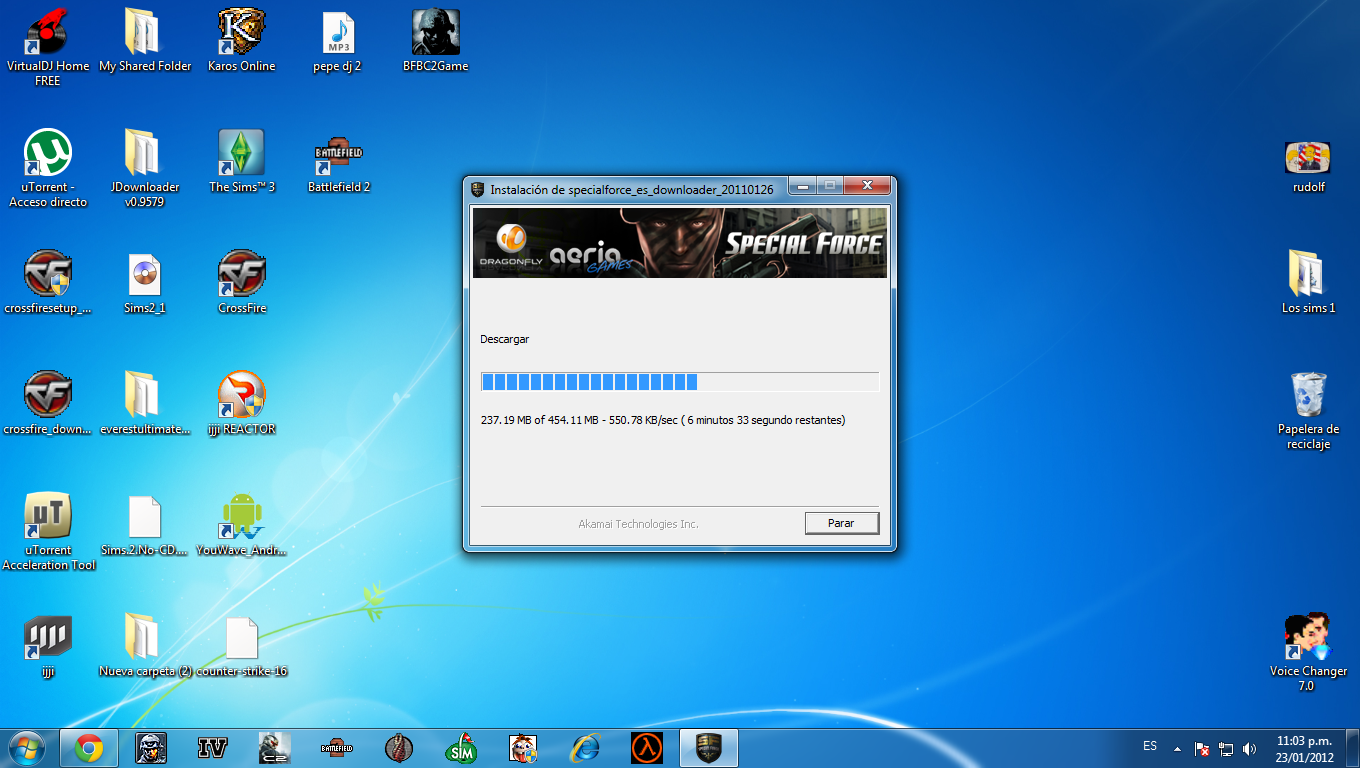The width and height of the screenshot is (1360, 768).
Task: Open the network connection tray icon
Action: [x=1226, y=748]
